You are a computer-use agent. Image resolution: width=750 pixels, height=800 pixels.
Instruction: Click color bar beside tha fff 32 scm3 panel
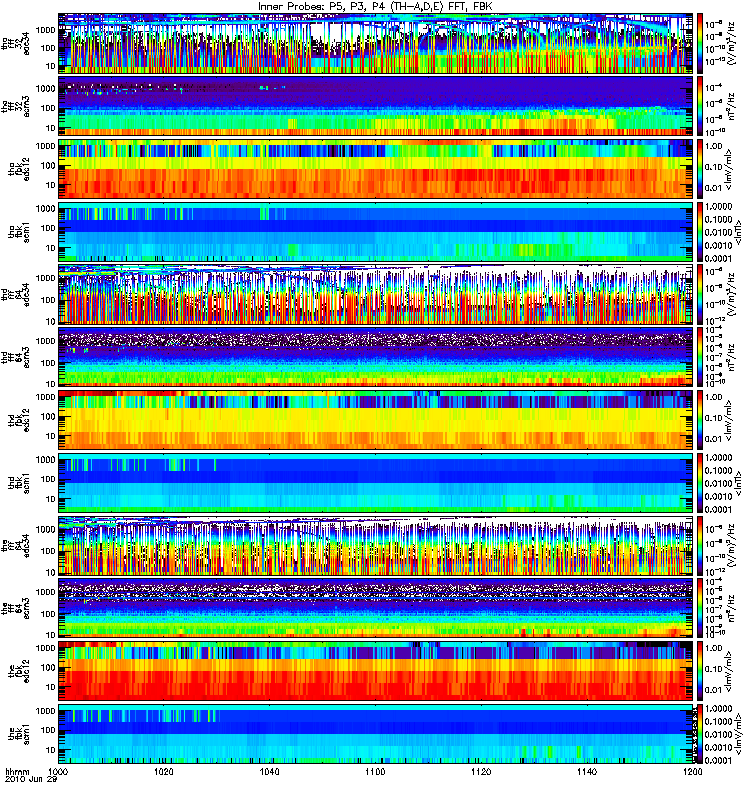700,106
